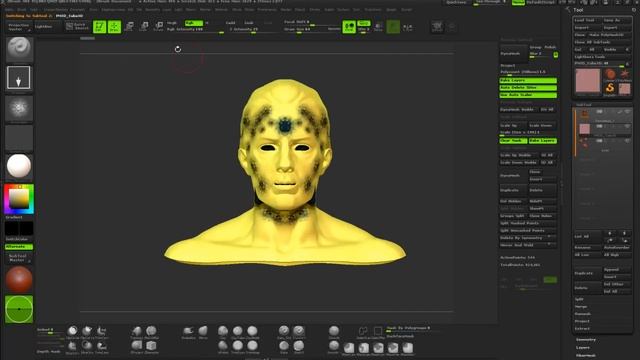Open the Zplugin menu
This screenshot has width=640, height=360.
click(x=391, y=9)
